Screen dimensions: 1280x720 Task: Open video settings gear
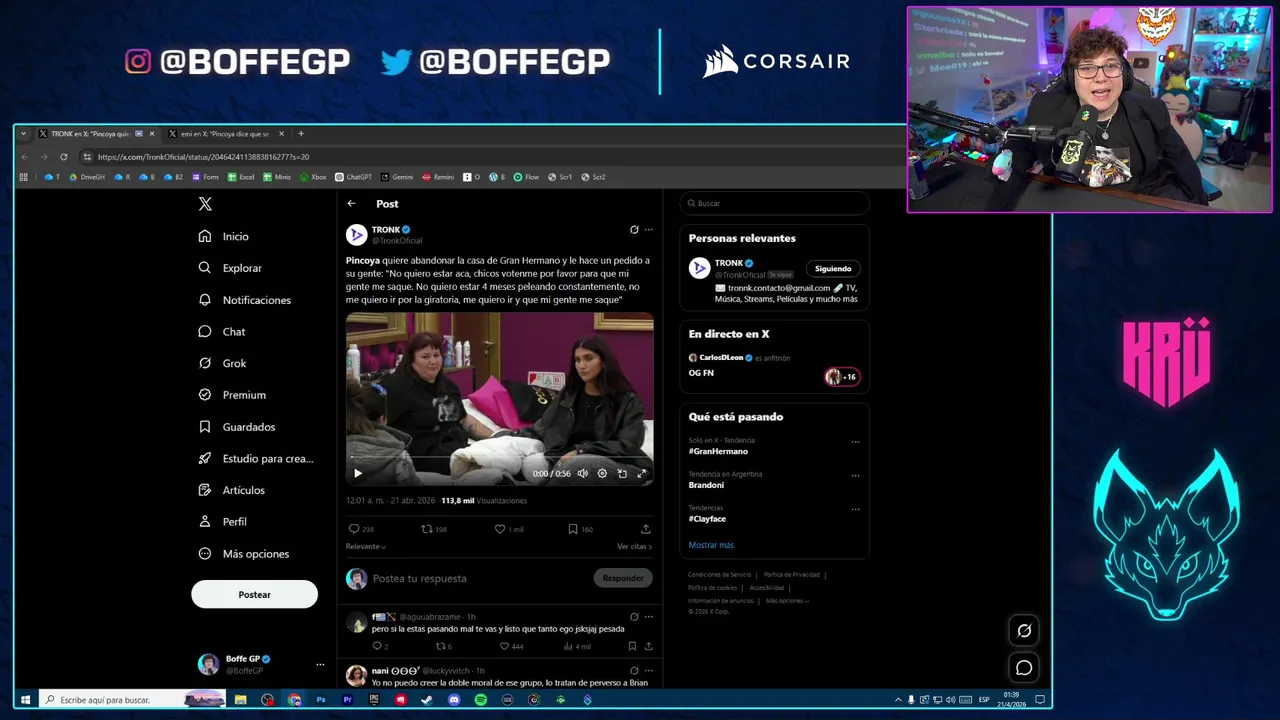coord(602,474)
